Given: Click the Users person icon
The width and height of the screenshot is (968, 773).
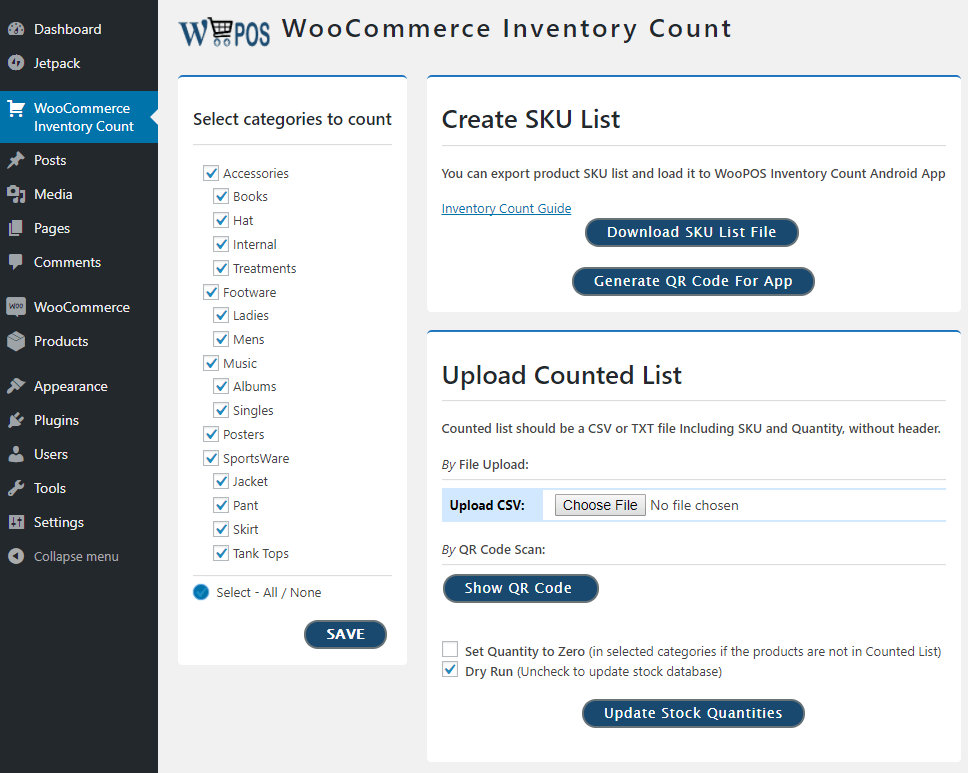Looking at the screenshot, I should (x=16, y=454).
